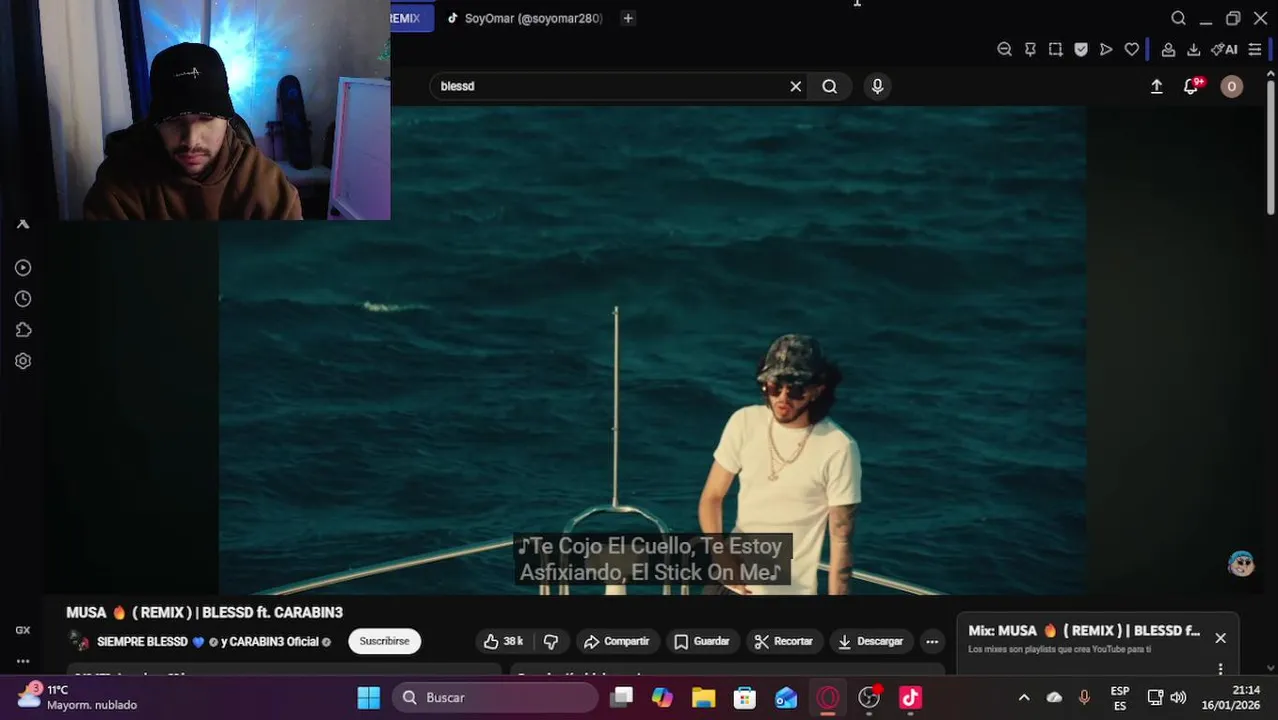Open extensions cube in Opera sidebar
Screen dimensions: 1278x720
coord(23,330)
